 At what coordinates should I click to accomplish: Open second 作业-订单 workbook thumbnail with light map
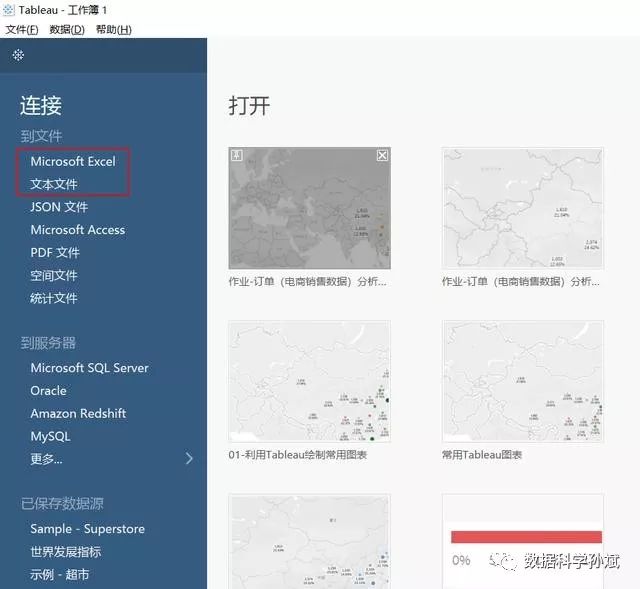[523, 208]
